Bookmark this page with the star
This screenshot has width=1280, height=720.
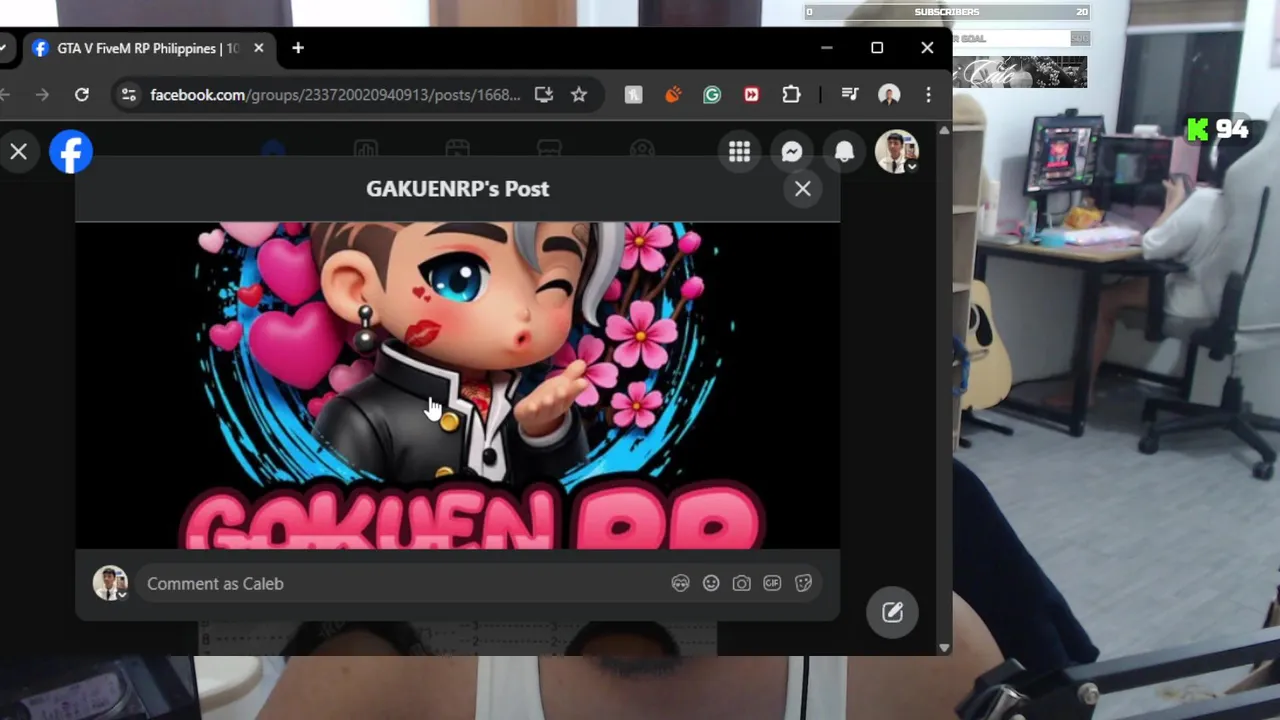pyautogui.click(x=579, y=94)
